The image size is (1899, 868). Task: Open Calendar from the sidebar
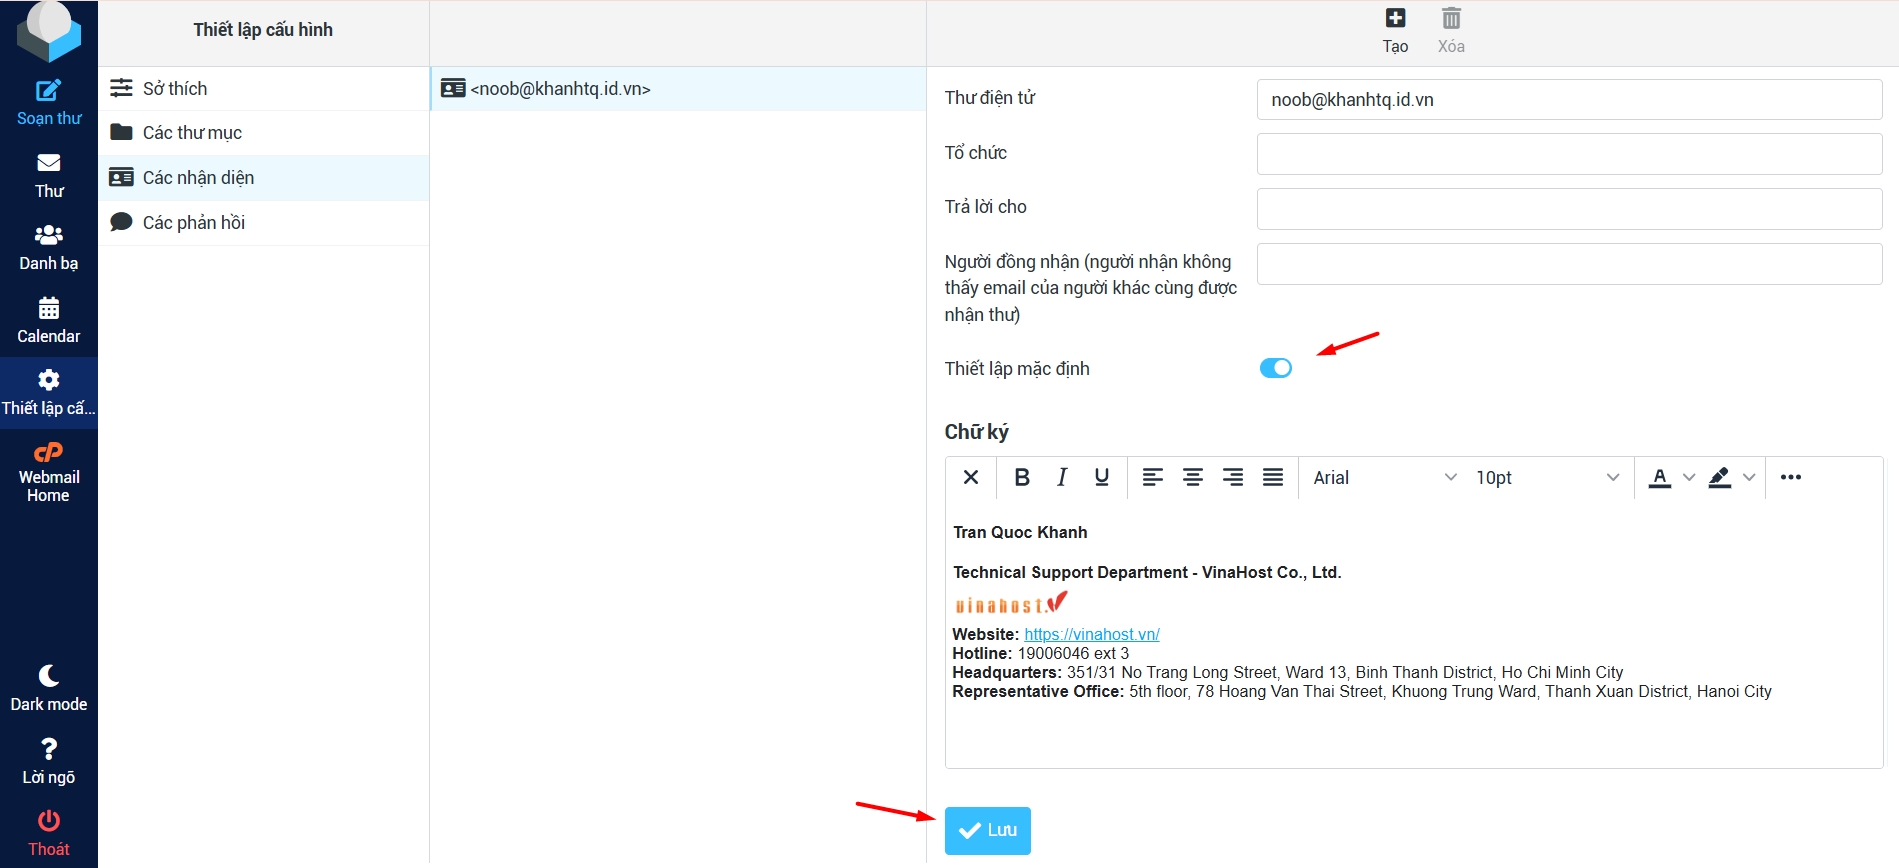coord(48,309)
